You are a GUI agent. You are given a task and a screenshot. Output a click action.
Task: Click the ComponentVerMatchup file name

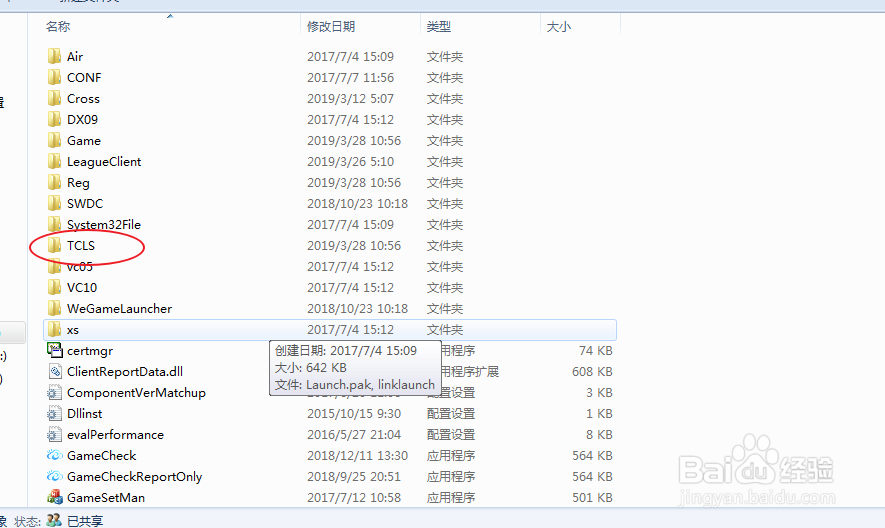tap(136, 392)
